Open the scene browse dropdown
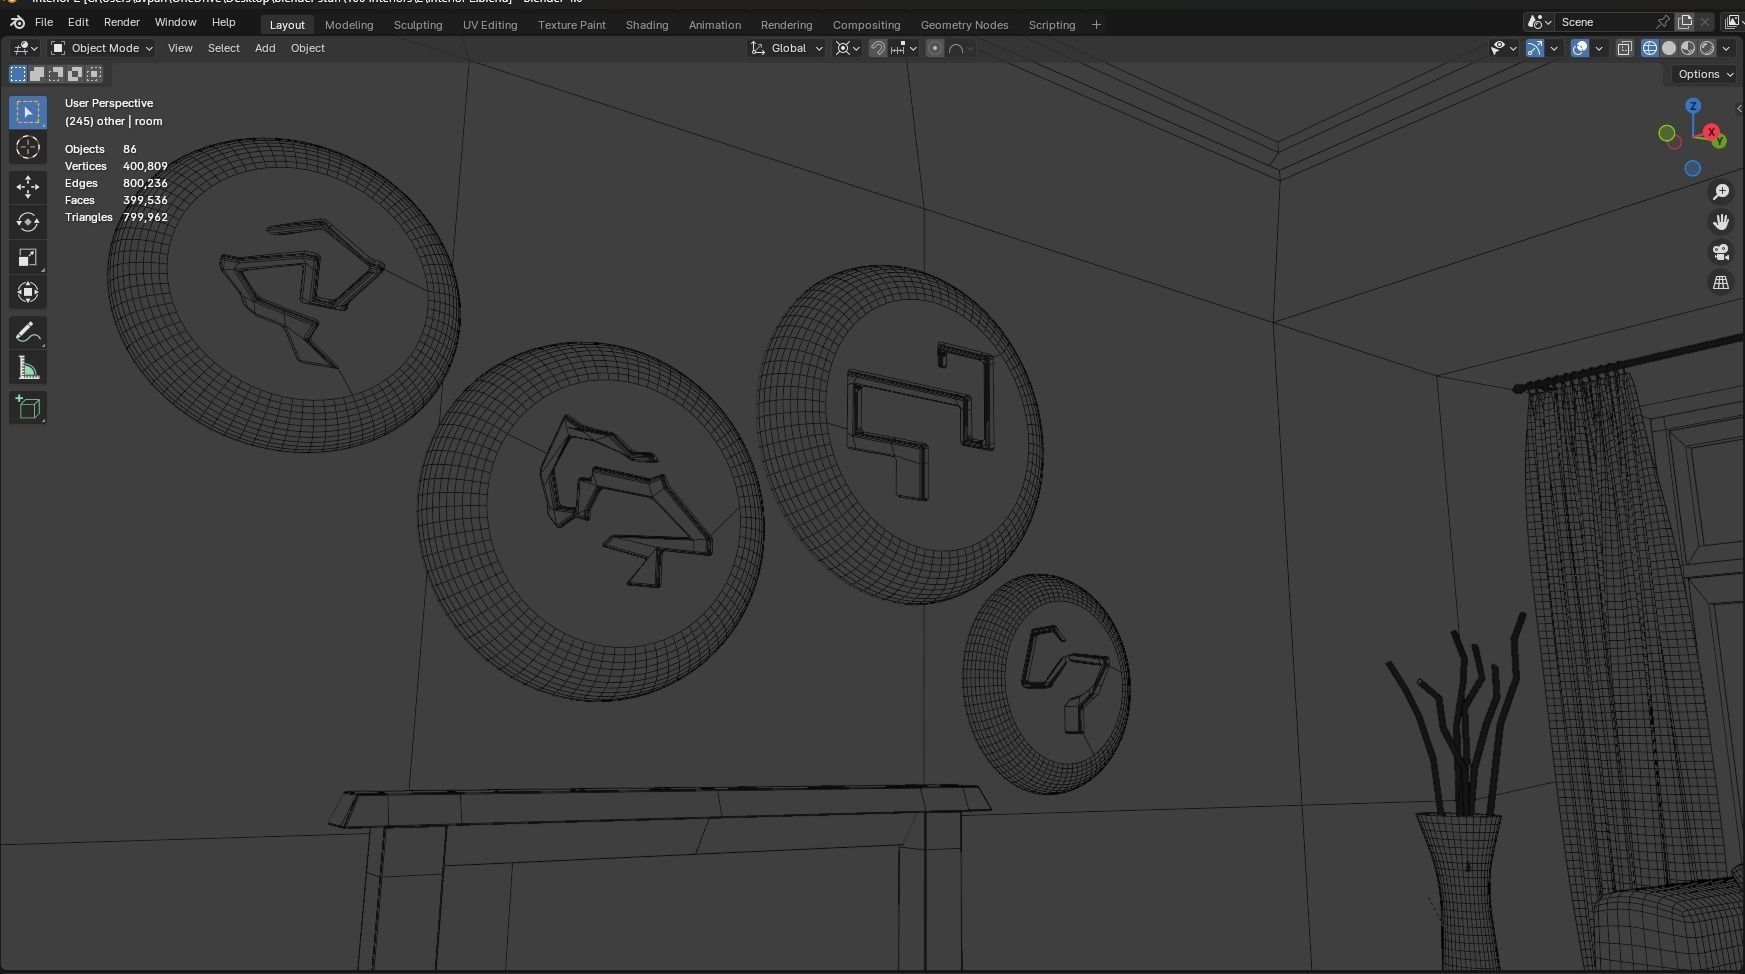 [1539, 22]
